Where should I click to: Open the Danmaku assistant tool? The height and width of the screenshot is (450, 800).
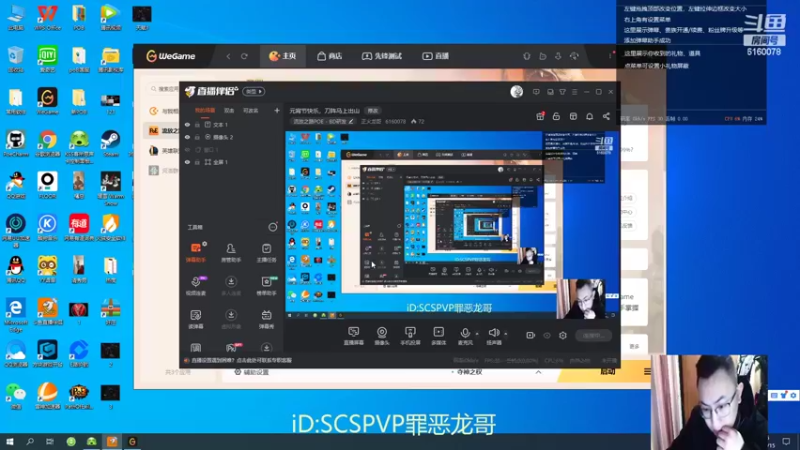pyautogui.click(x=196, y=253)
